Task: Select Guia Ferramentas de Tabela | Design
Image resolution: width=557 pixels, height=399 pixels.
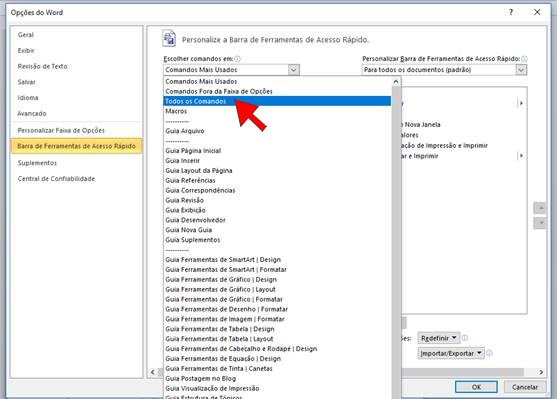Action: click(x=277, y=329)
